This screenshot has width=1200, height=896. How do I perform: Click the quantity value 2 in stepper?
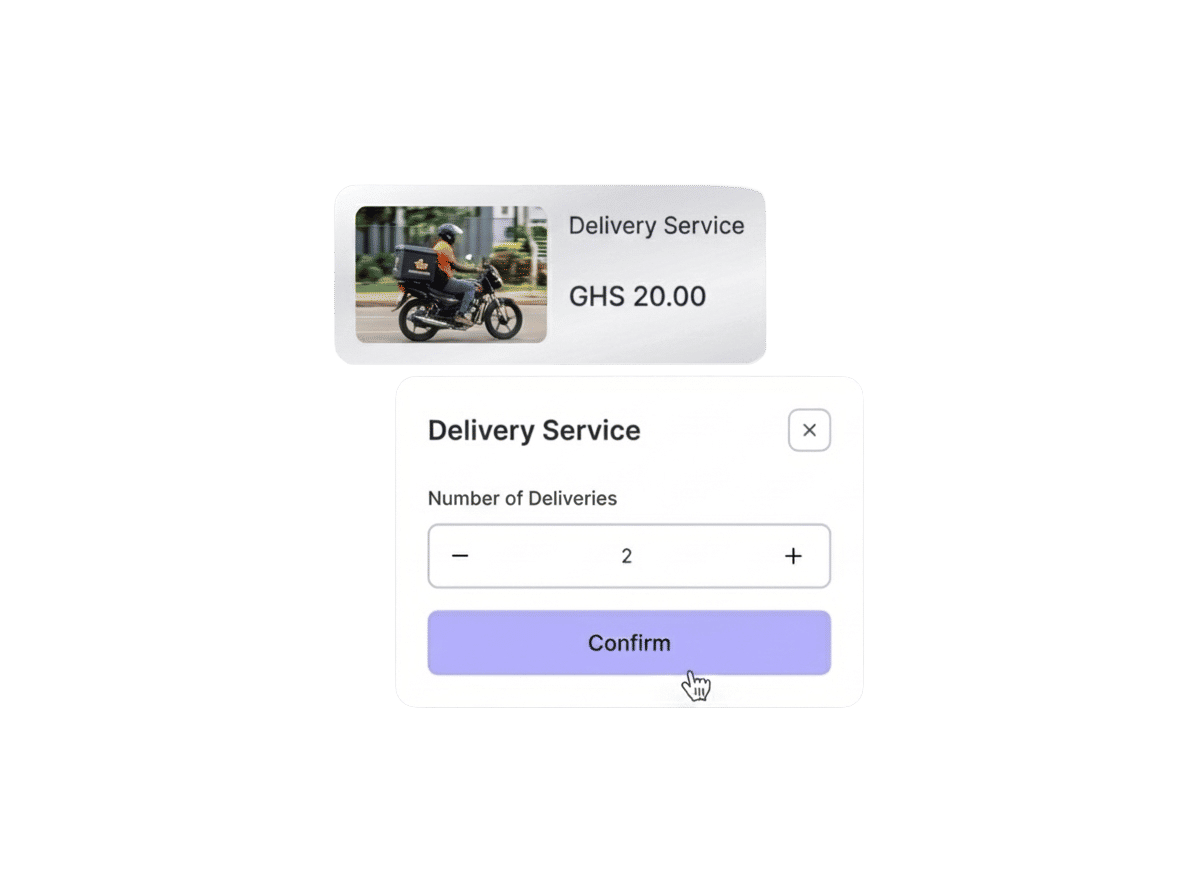tap(627, 556)
